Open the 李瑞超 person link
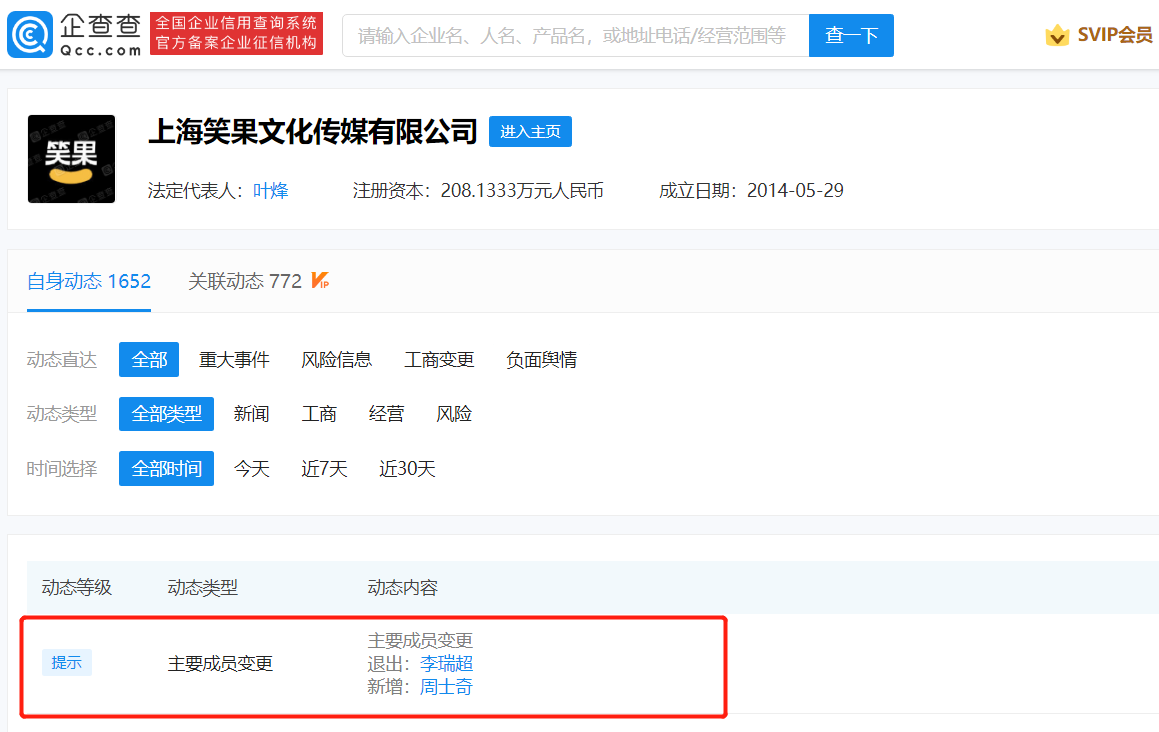The height and width of the screenshot is (732, 1159). (446, 664)
